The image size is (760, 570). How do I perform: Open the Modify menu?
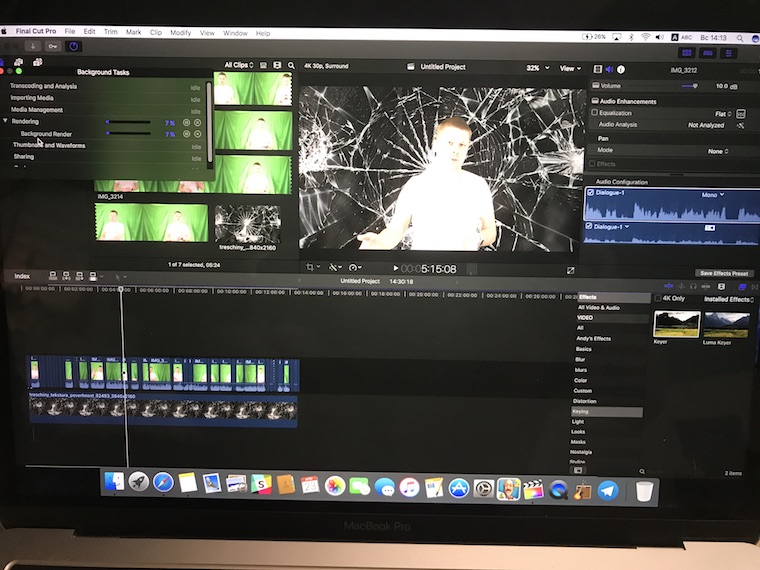click(180, 32)
